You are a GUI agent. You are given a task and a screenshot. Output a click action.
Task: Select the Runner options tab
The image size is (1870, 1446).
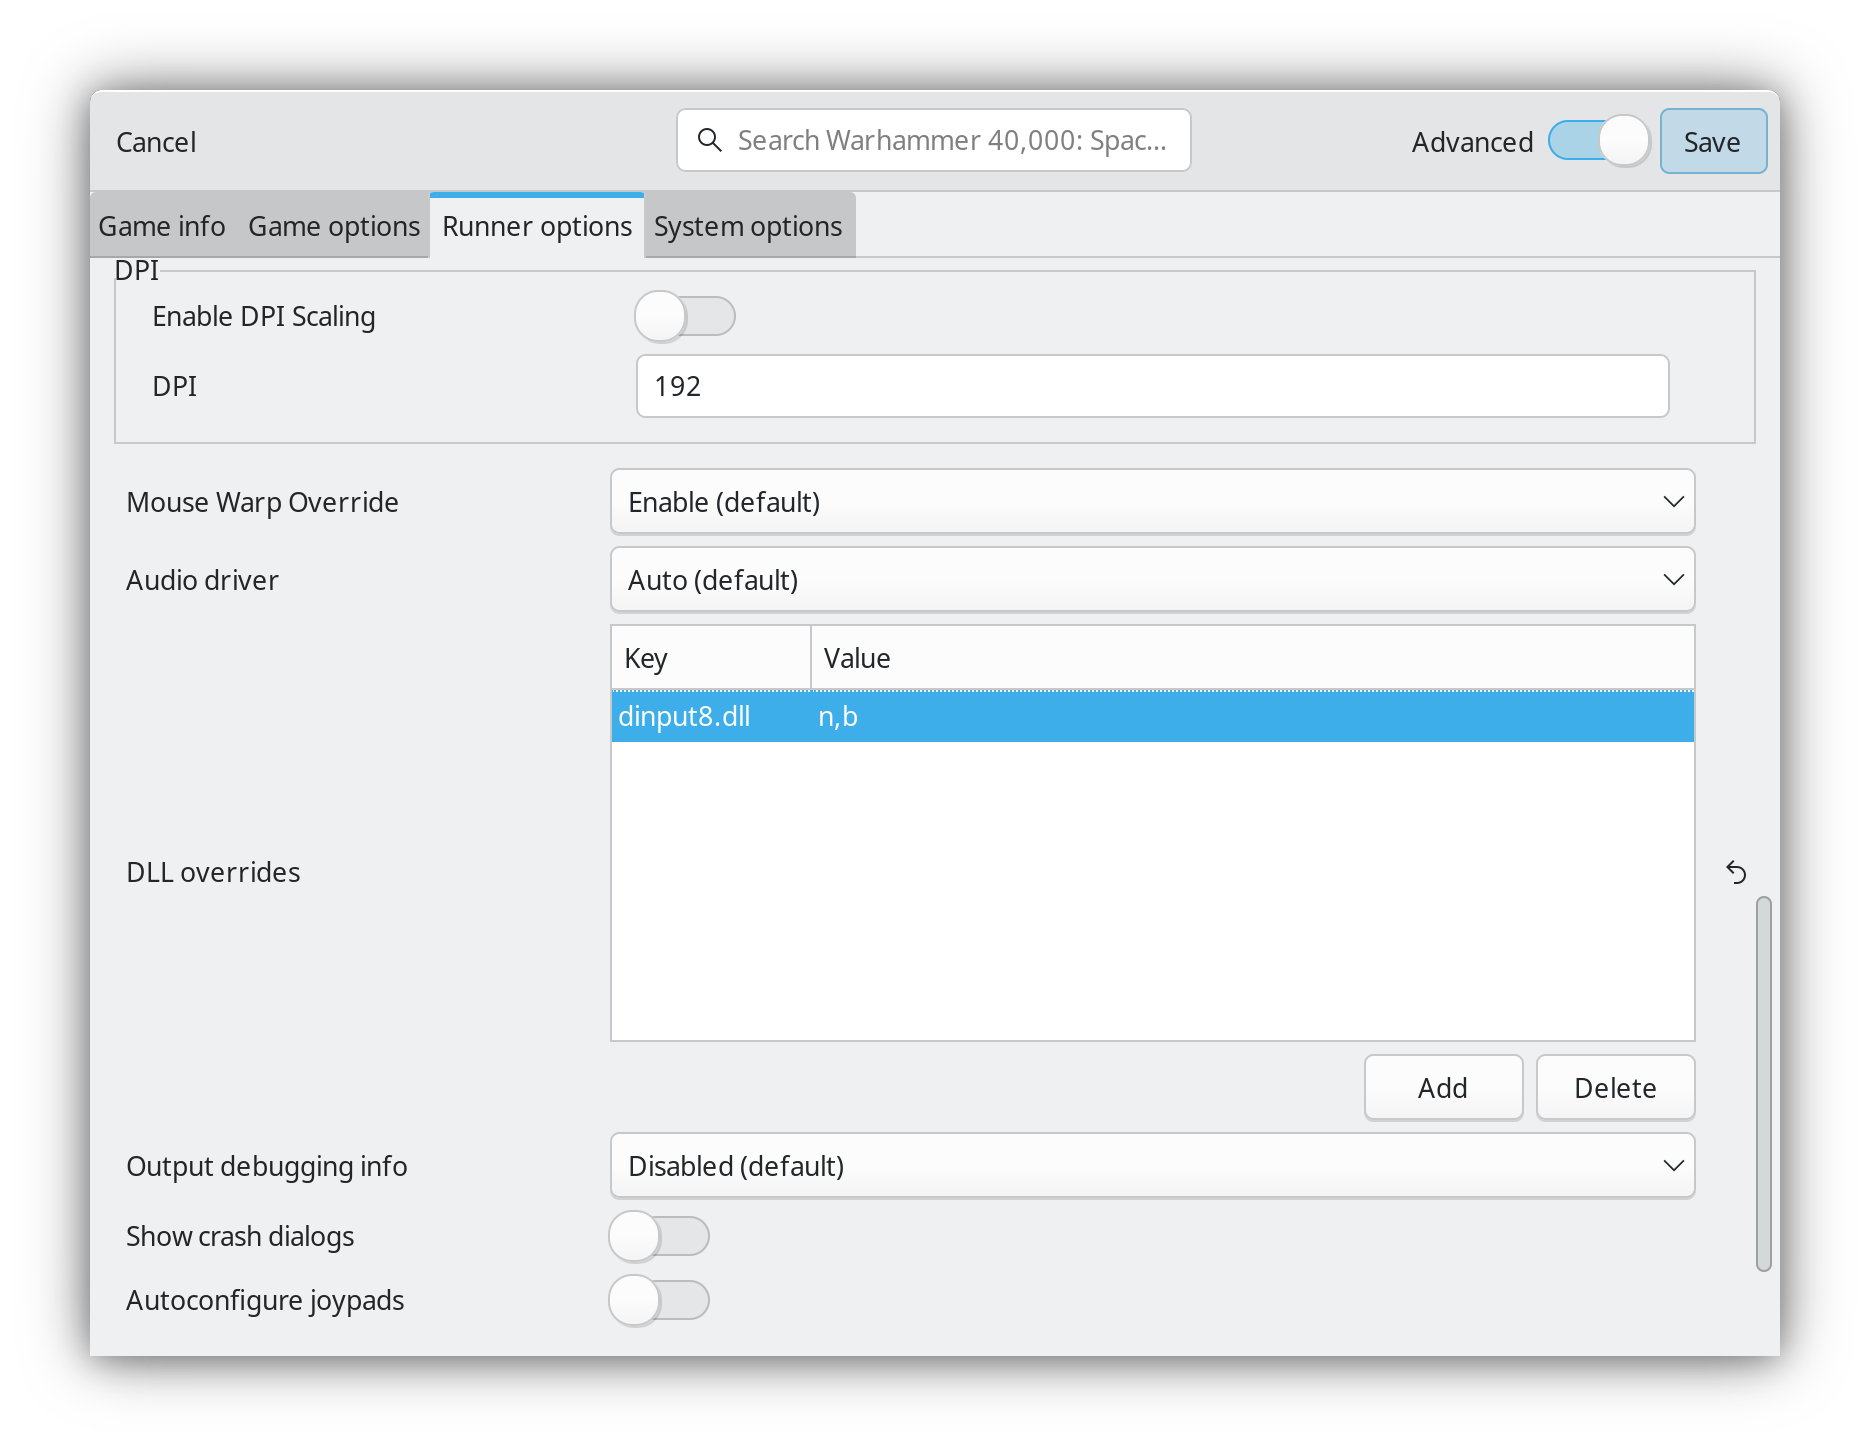tap(537, 226)
